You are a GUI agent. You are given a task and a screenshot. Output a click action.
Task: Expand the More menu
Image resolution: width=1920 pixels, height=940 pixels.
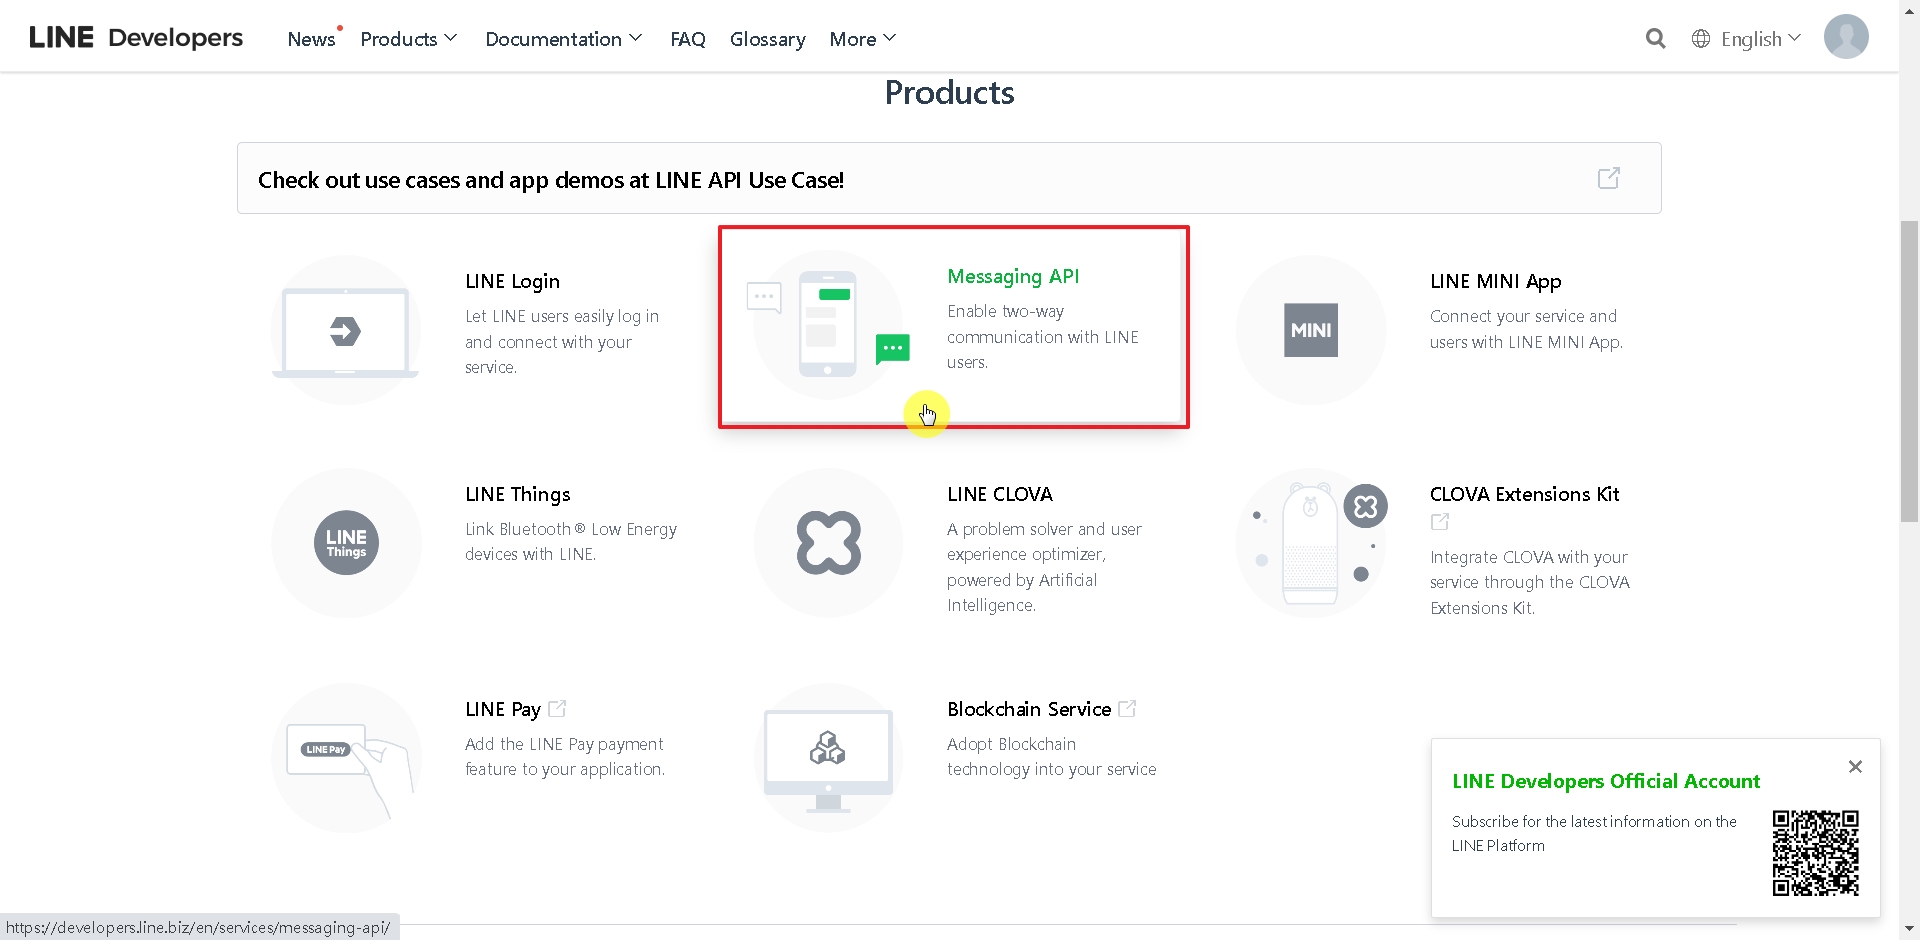862,39
